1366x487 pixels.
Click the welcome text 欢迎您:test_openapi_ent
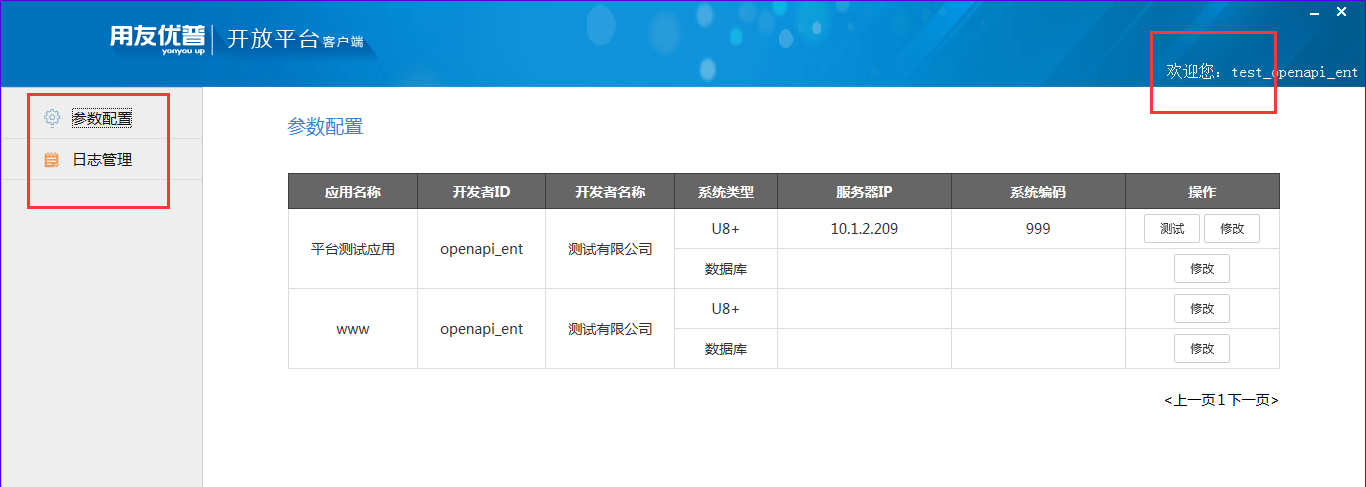click(x=1262, y=72)
